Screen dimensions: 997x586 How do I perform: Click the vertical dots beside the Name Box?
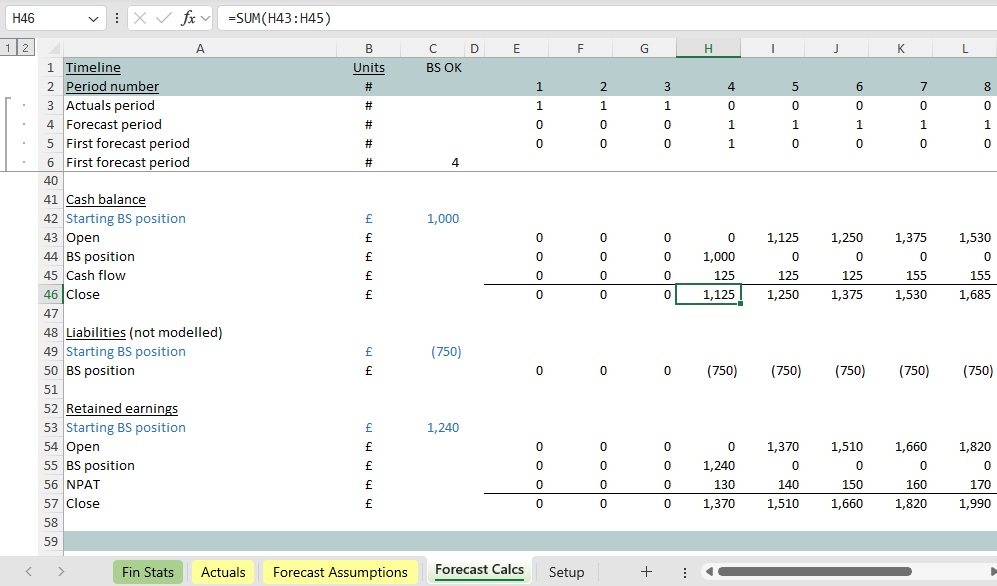117,18
